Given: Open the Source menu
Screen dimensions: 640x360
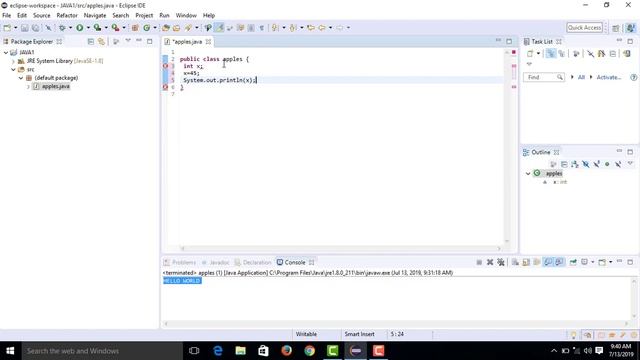Looking at the screenshot, I should tap(42, 16).
